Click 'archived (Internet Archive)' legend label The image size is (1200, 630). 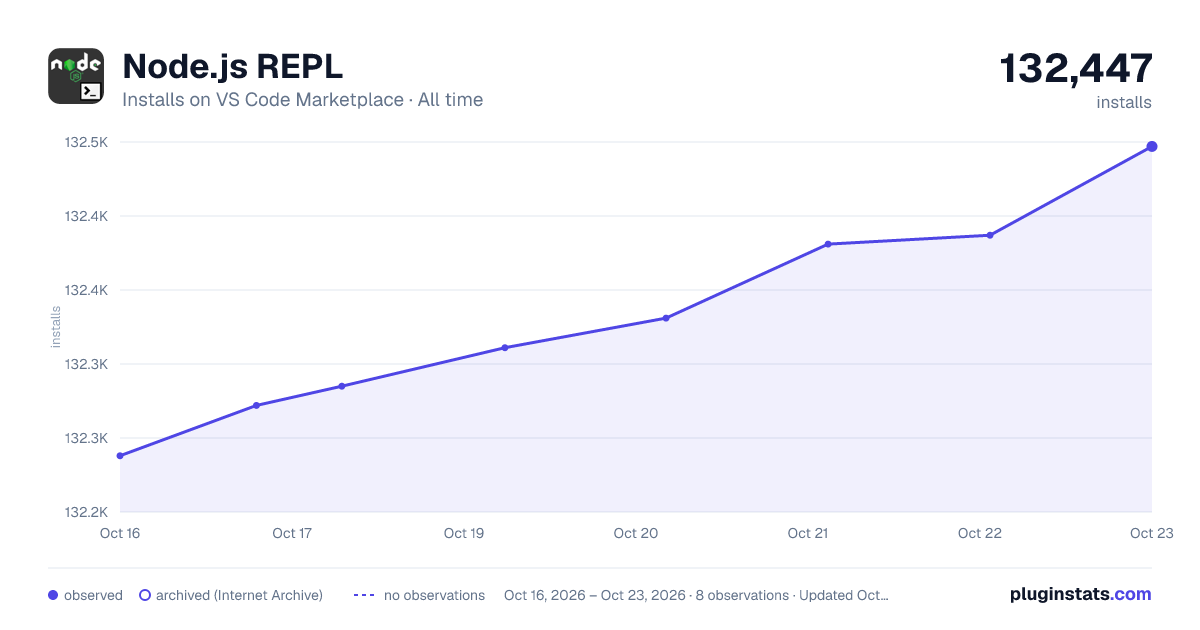click(x=239, y=595)
